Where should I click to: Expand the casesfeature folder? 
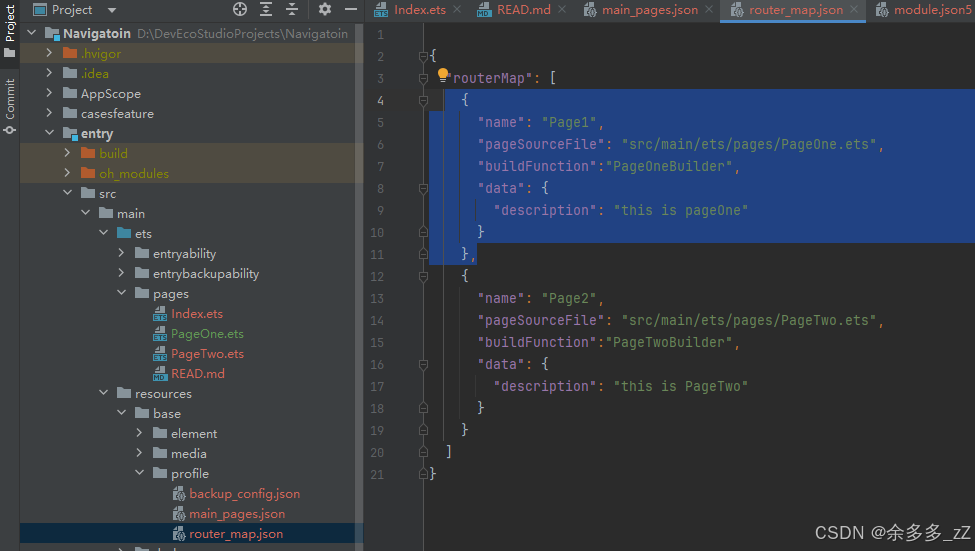click(x=49, y=113)
